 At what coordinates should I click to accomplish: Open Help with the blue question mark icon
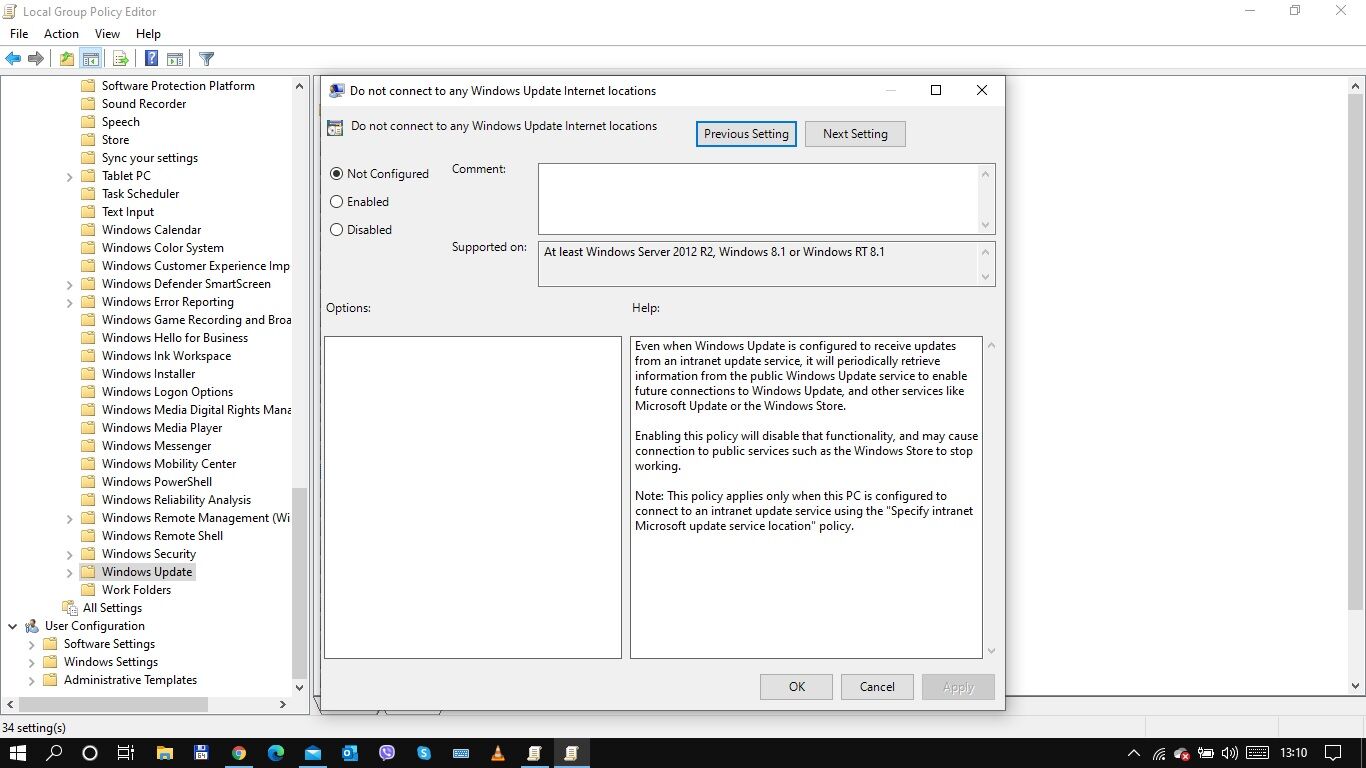[x=151, y=59]
